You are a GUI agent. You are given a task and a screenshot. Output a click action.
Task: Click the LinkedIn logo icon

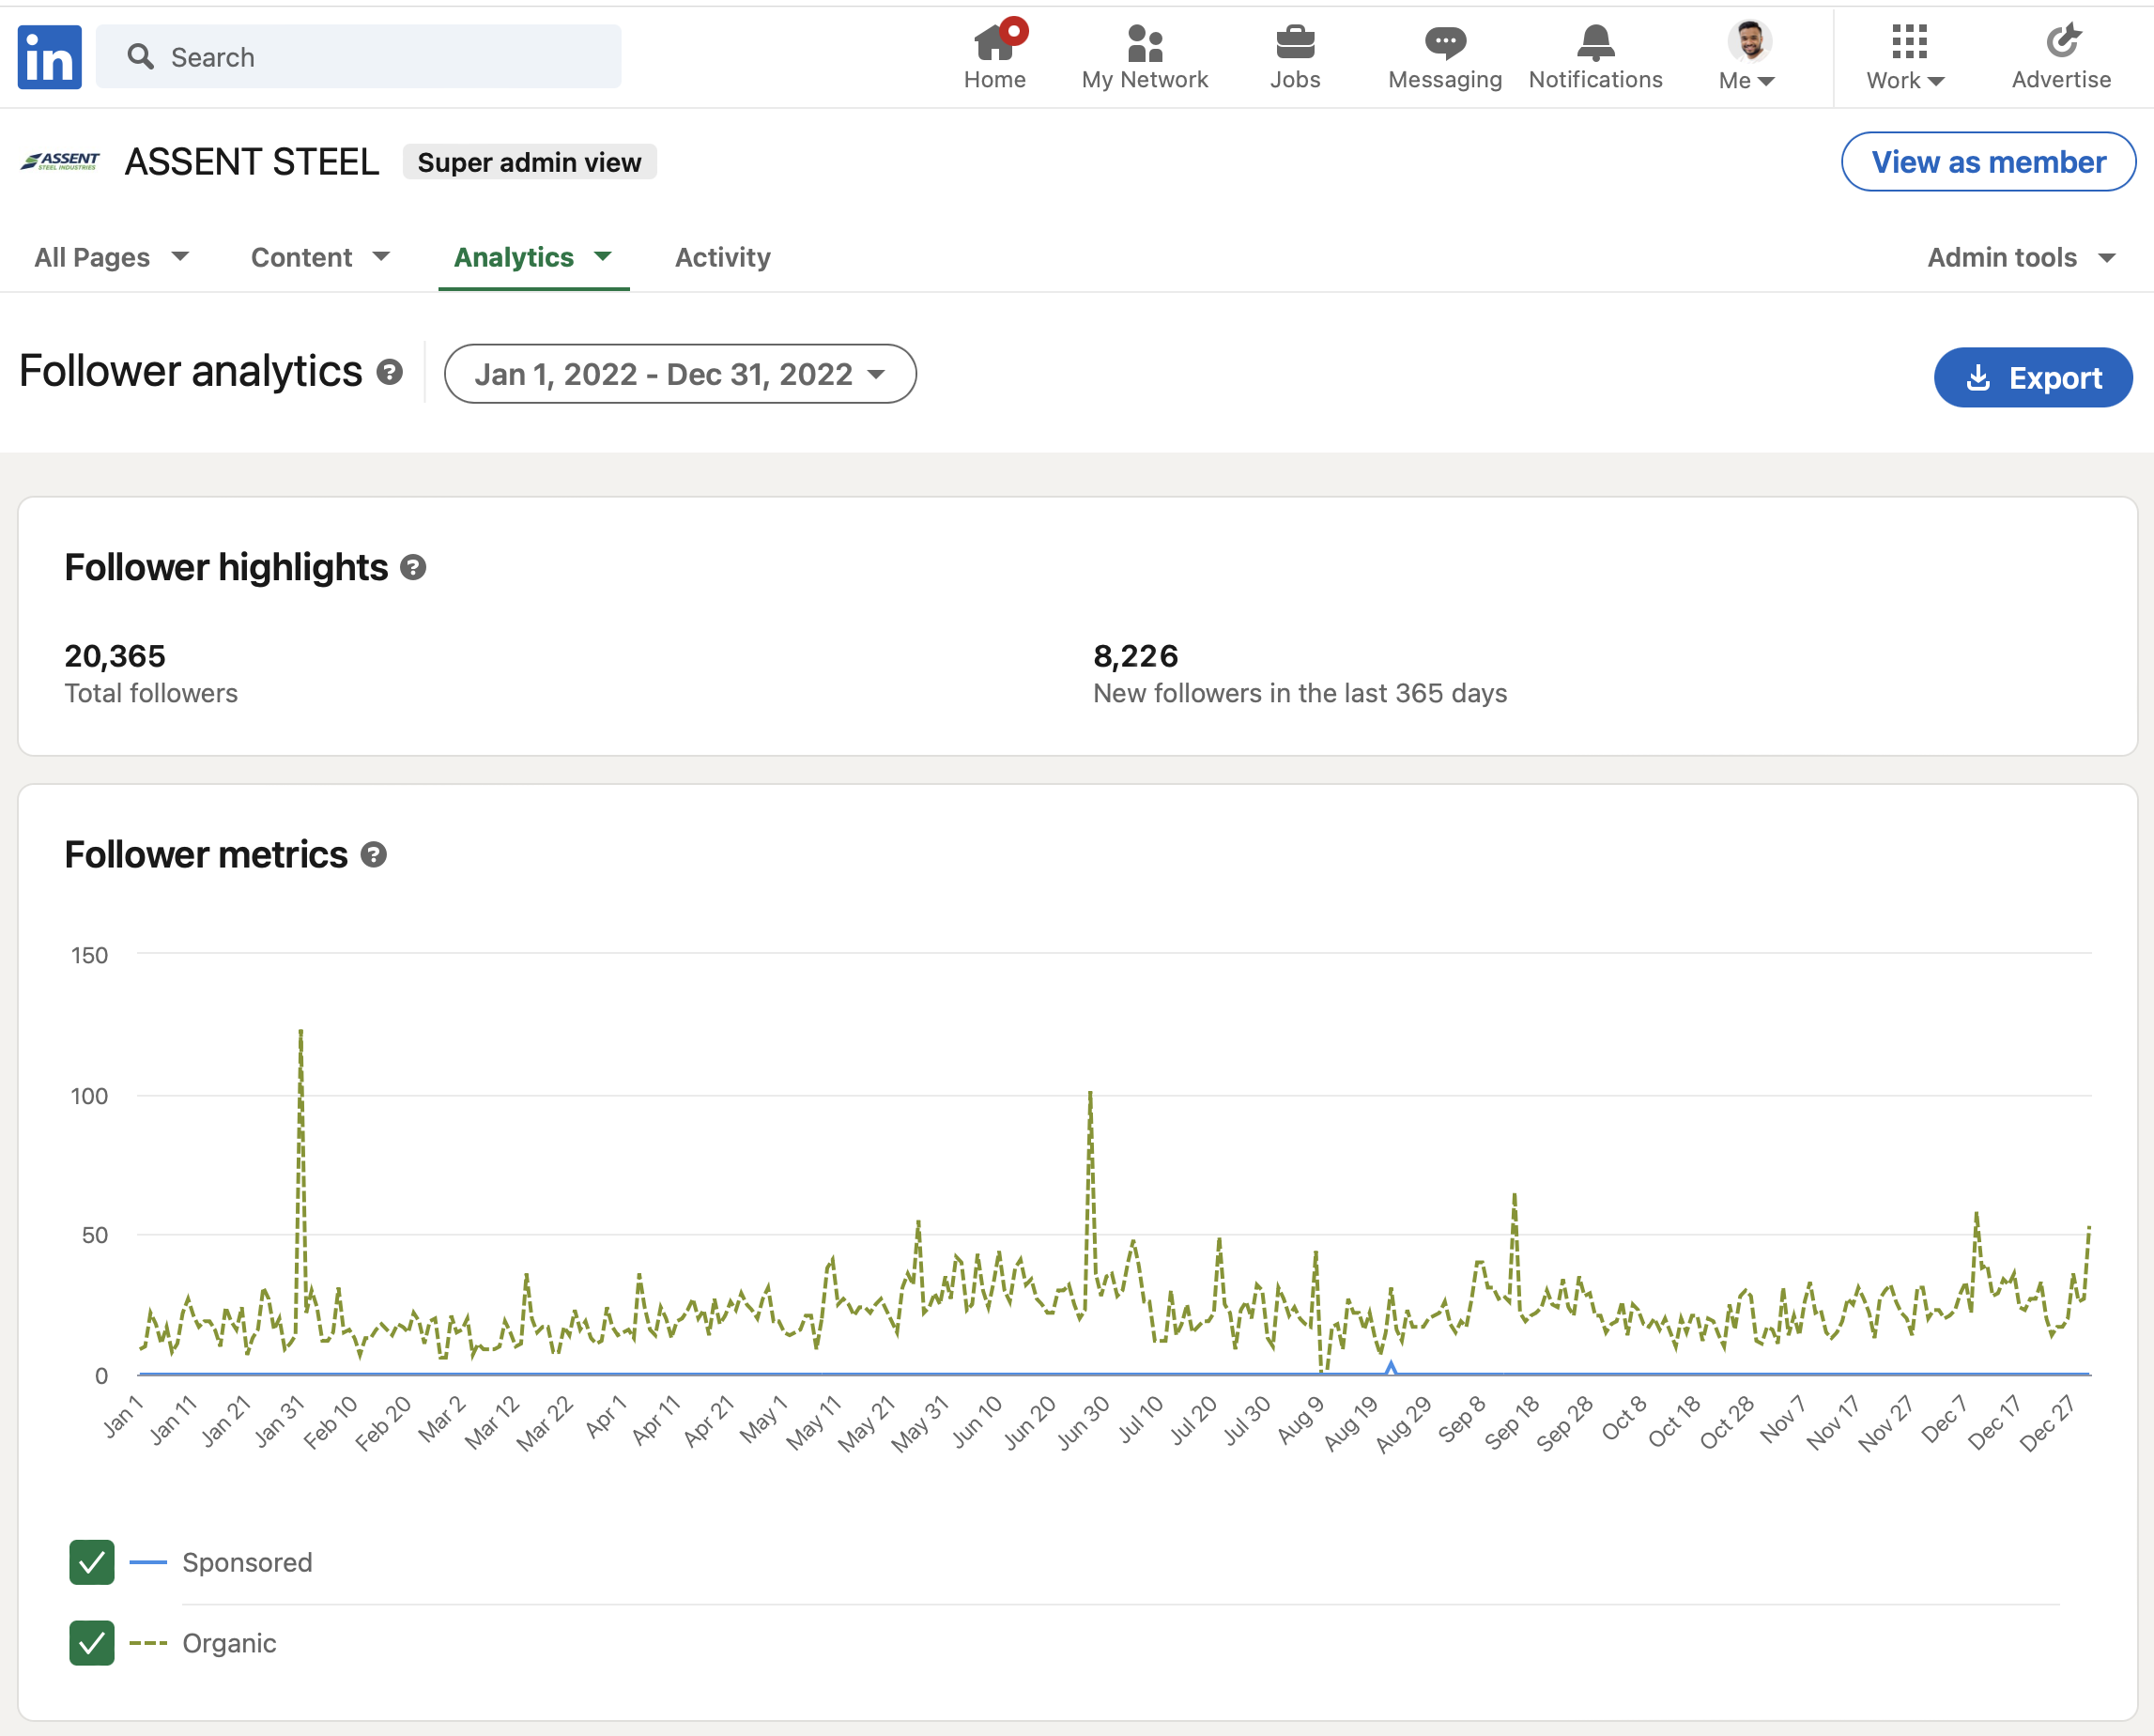coord(49,57)
